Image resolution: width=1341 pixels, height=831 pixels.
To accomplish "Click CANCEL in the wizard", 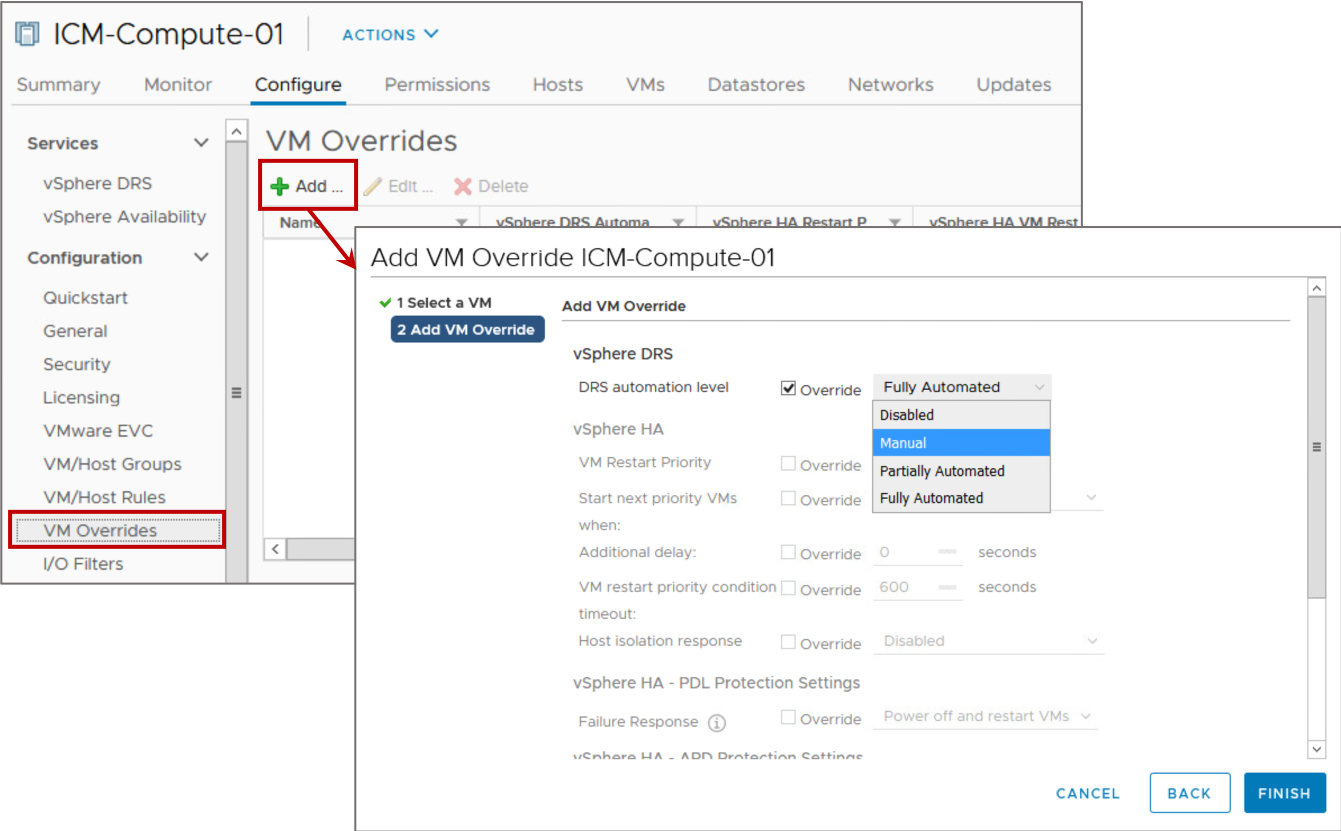I will (x=1088, y=793).
